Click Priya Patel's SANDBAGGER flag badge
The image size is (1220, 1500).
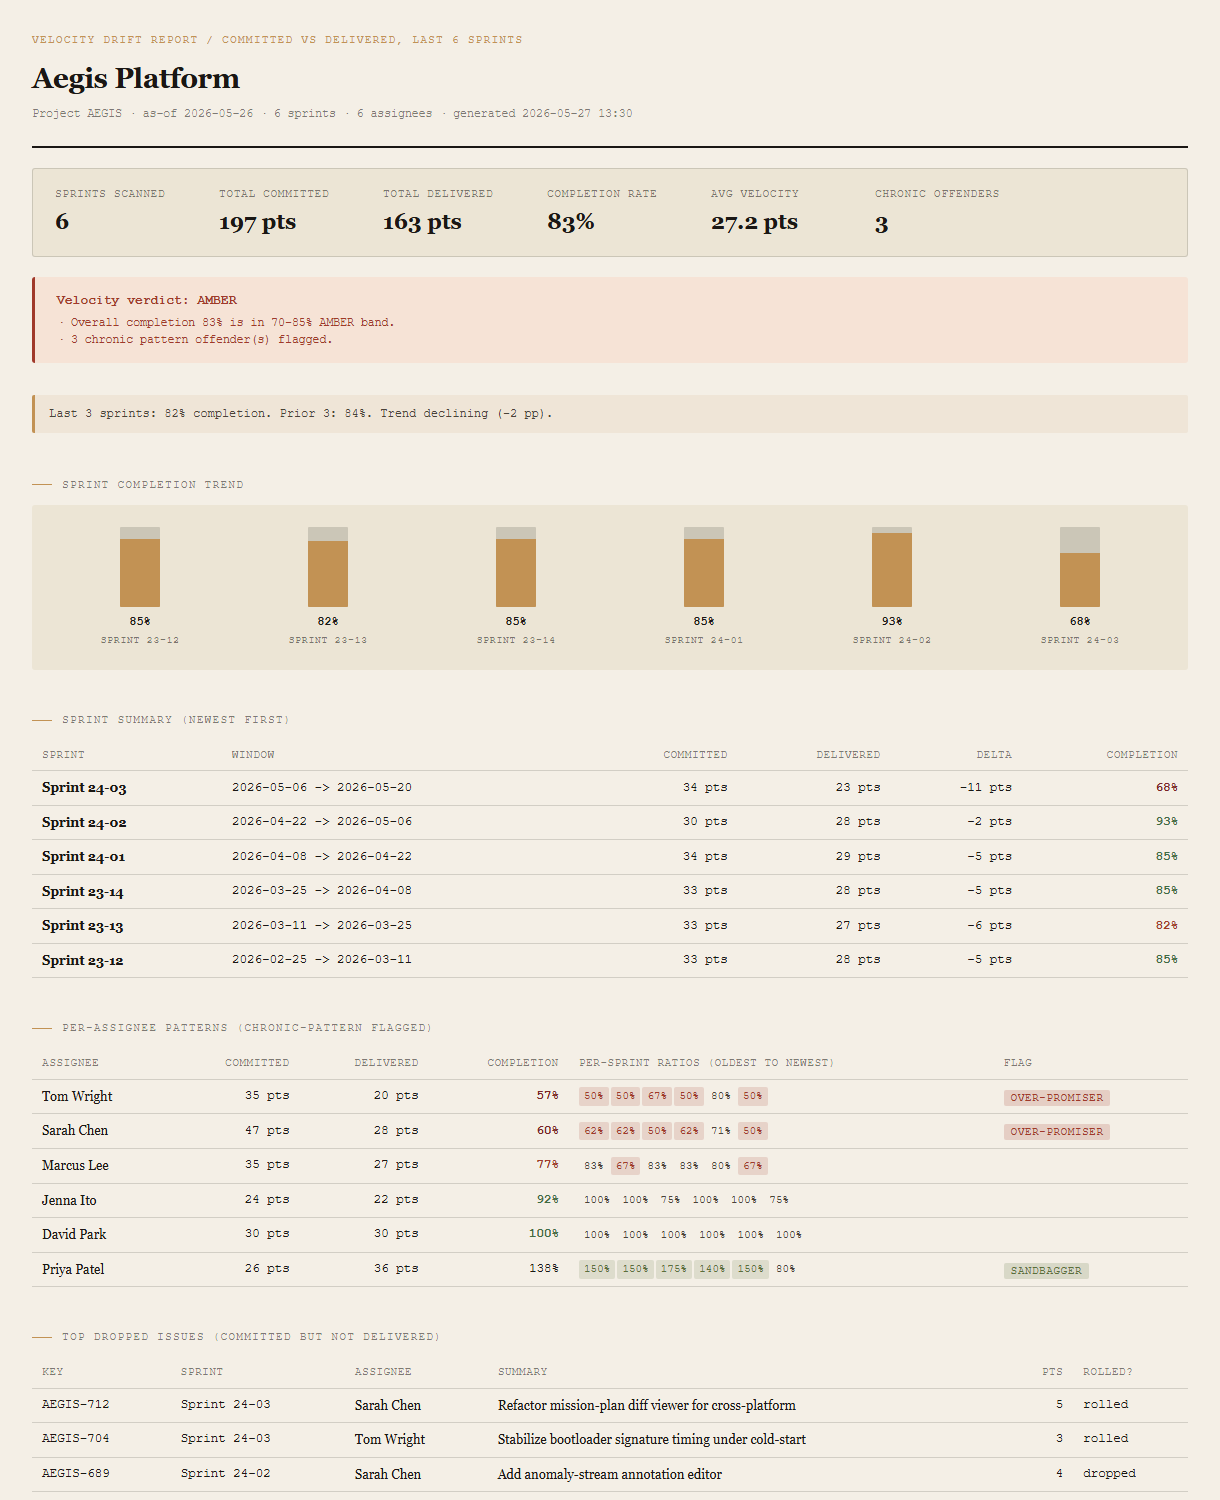[x=1046, y=1271]
